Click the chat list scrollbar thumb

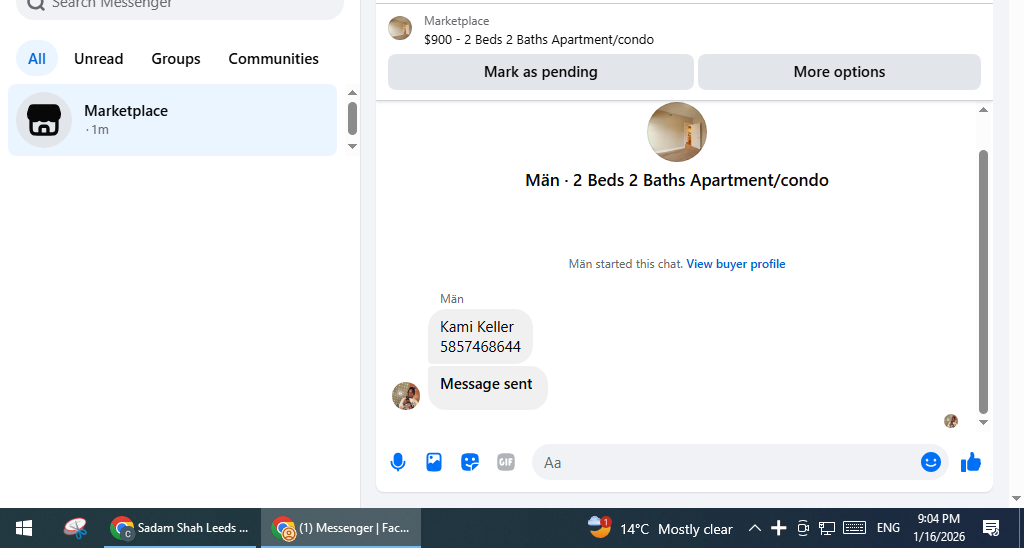pos(352,118)
